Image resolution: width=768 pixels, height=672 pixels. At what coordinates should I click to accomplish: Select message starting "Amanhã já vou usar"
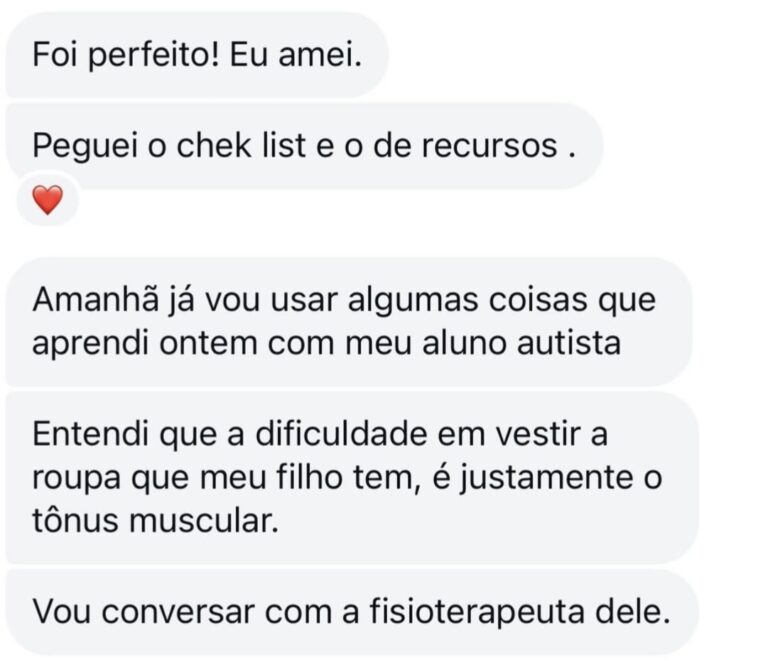[348, 320]
